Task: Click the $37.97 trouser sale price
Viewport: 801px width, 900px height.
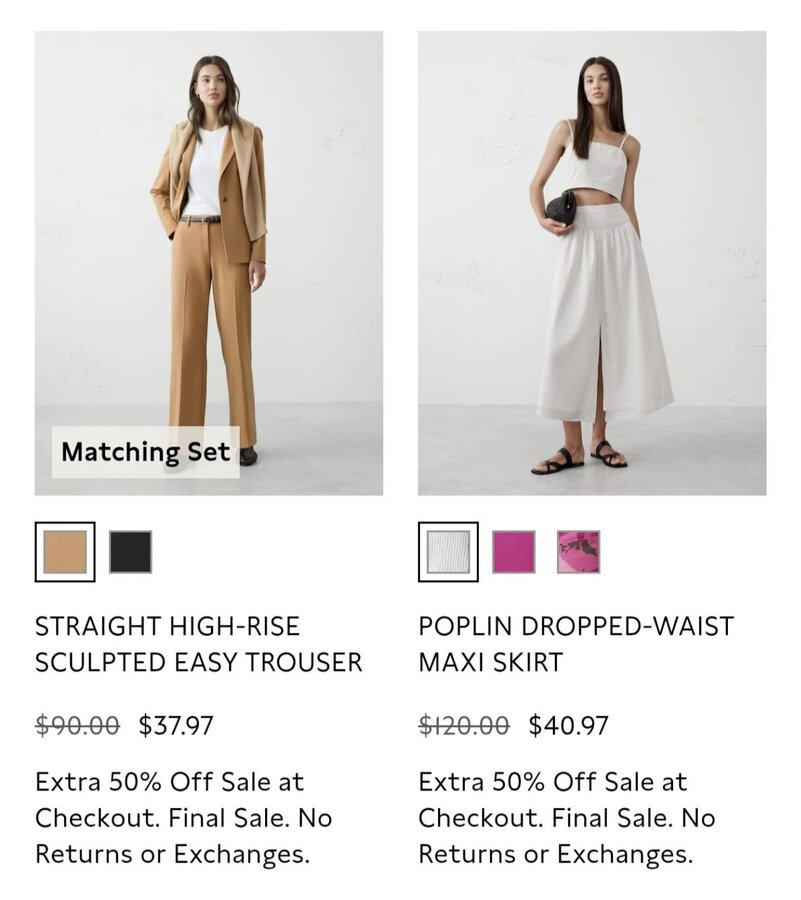Action: 176,725
